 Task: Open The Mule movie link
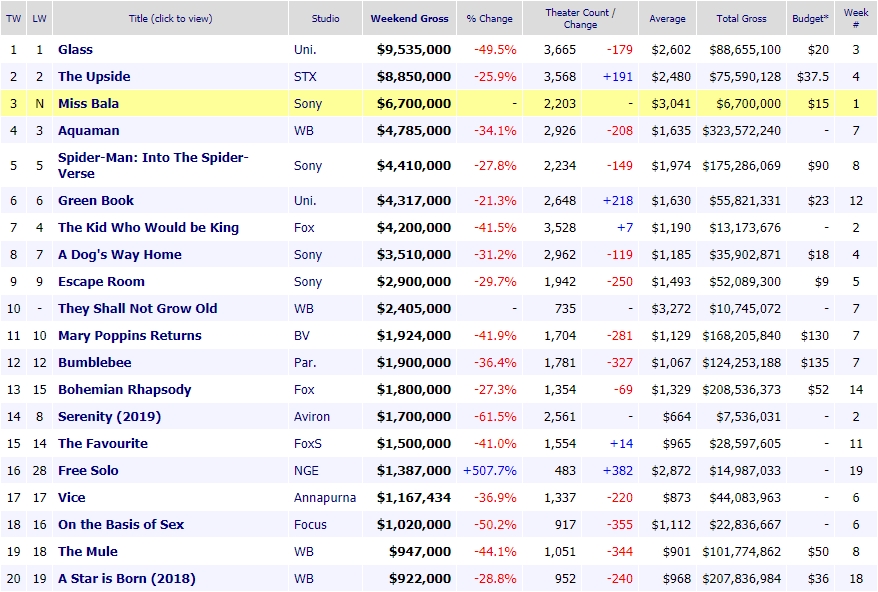point(88,551)
